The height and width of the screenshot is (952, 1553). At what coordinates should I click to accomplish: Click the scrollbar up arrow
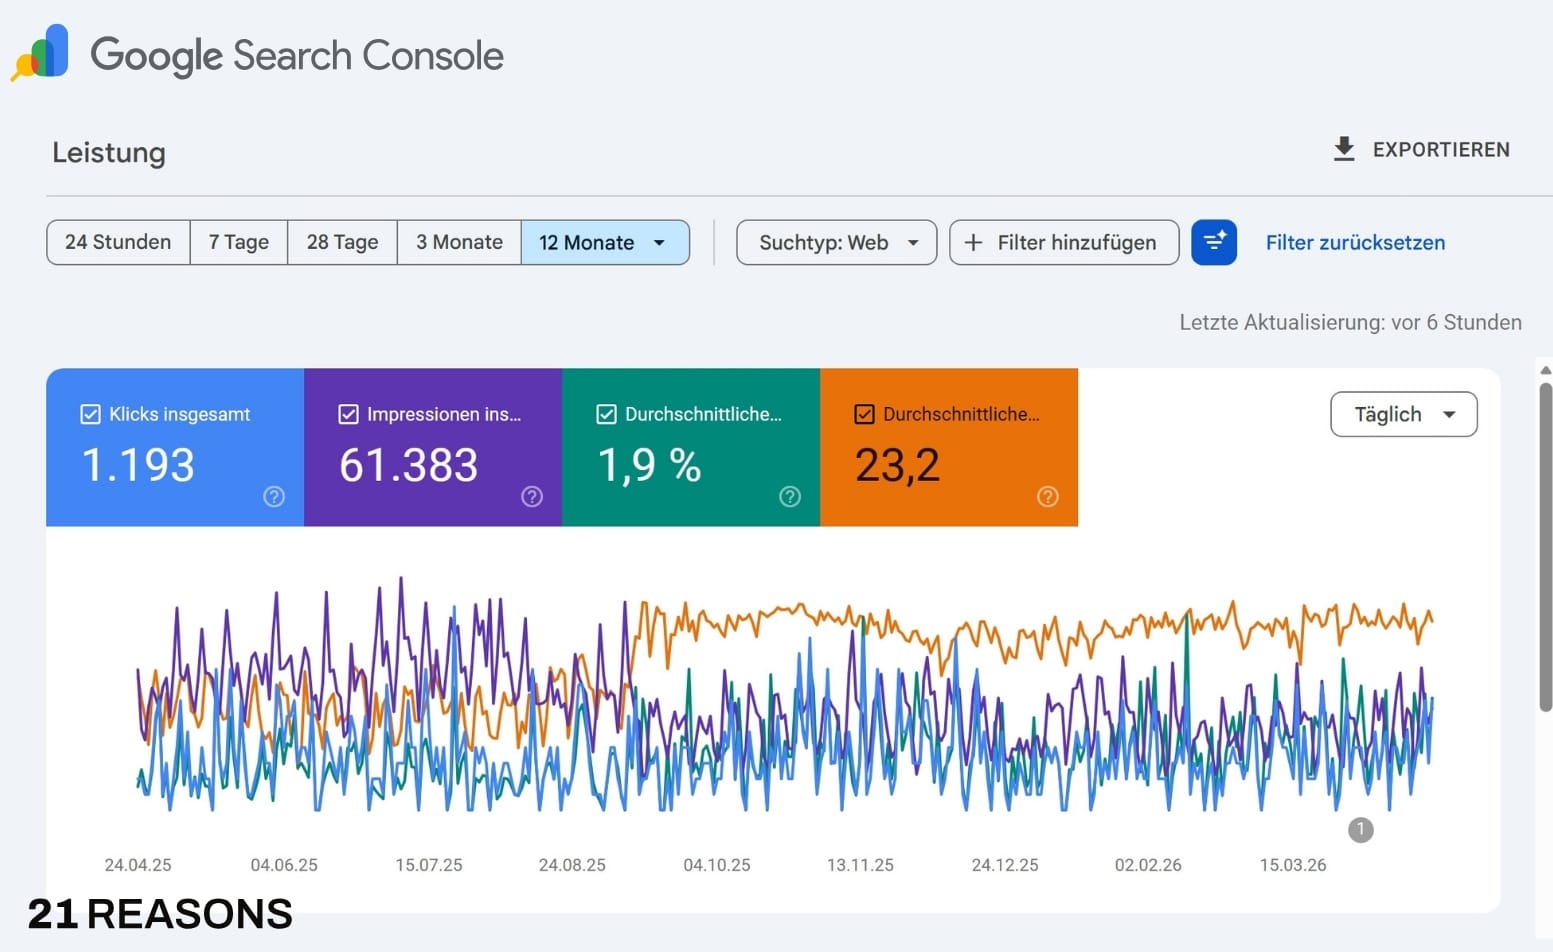1545,370
